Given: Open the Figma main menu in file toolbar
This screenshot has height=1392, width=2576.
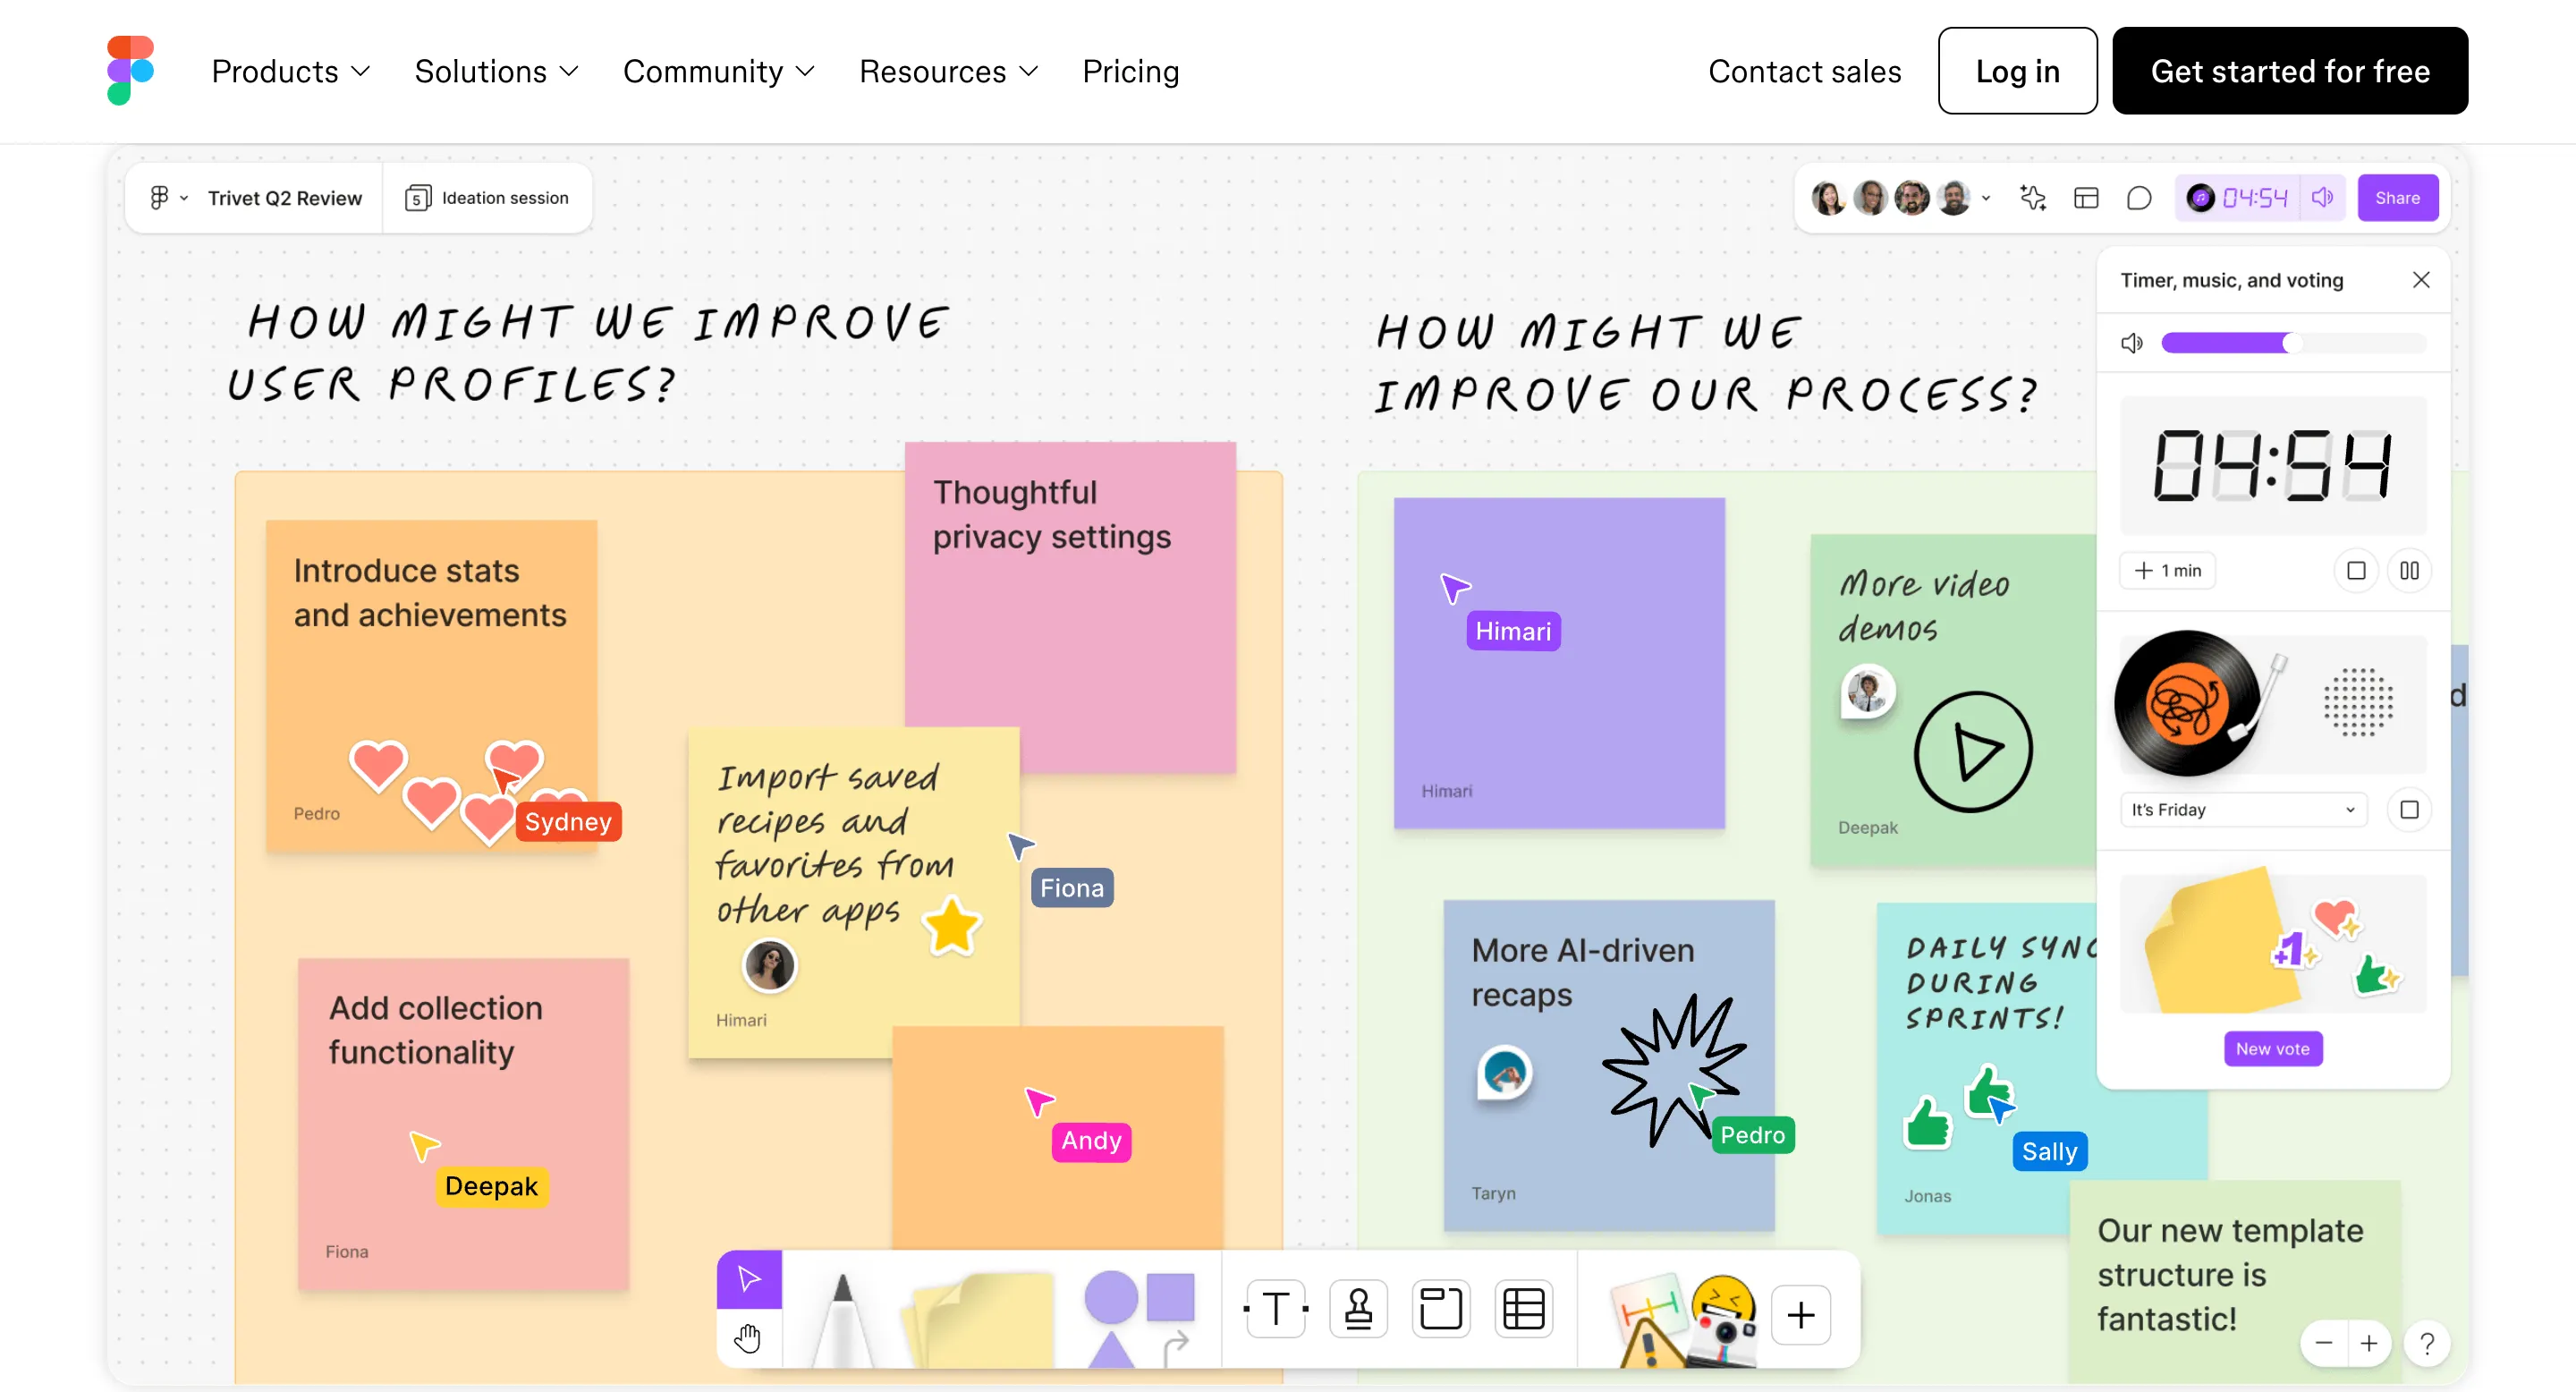Looking at the screenshot, I should 168,198.
